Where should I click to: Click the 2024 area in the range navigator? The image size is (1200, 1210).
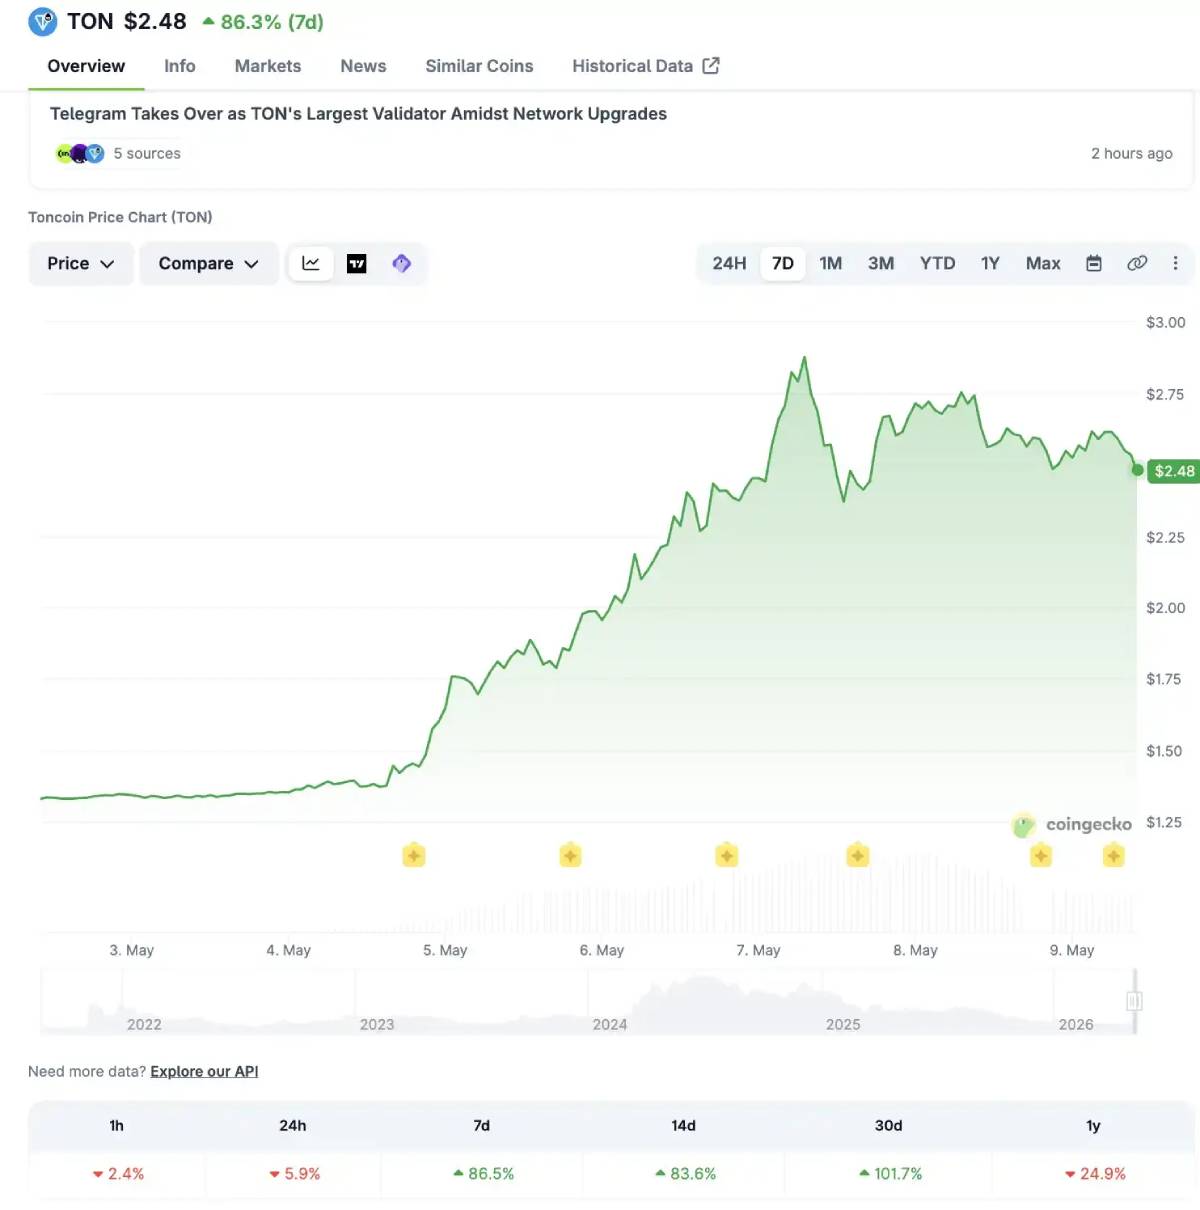[609, 1024]
